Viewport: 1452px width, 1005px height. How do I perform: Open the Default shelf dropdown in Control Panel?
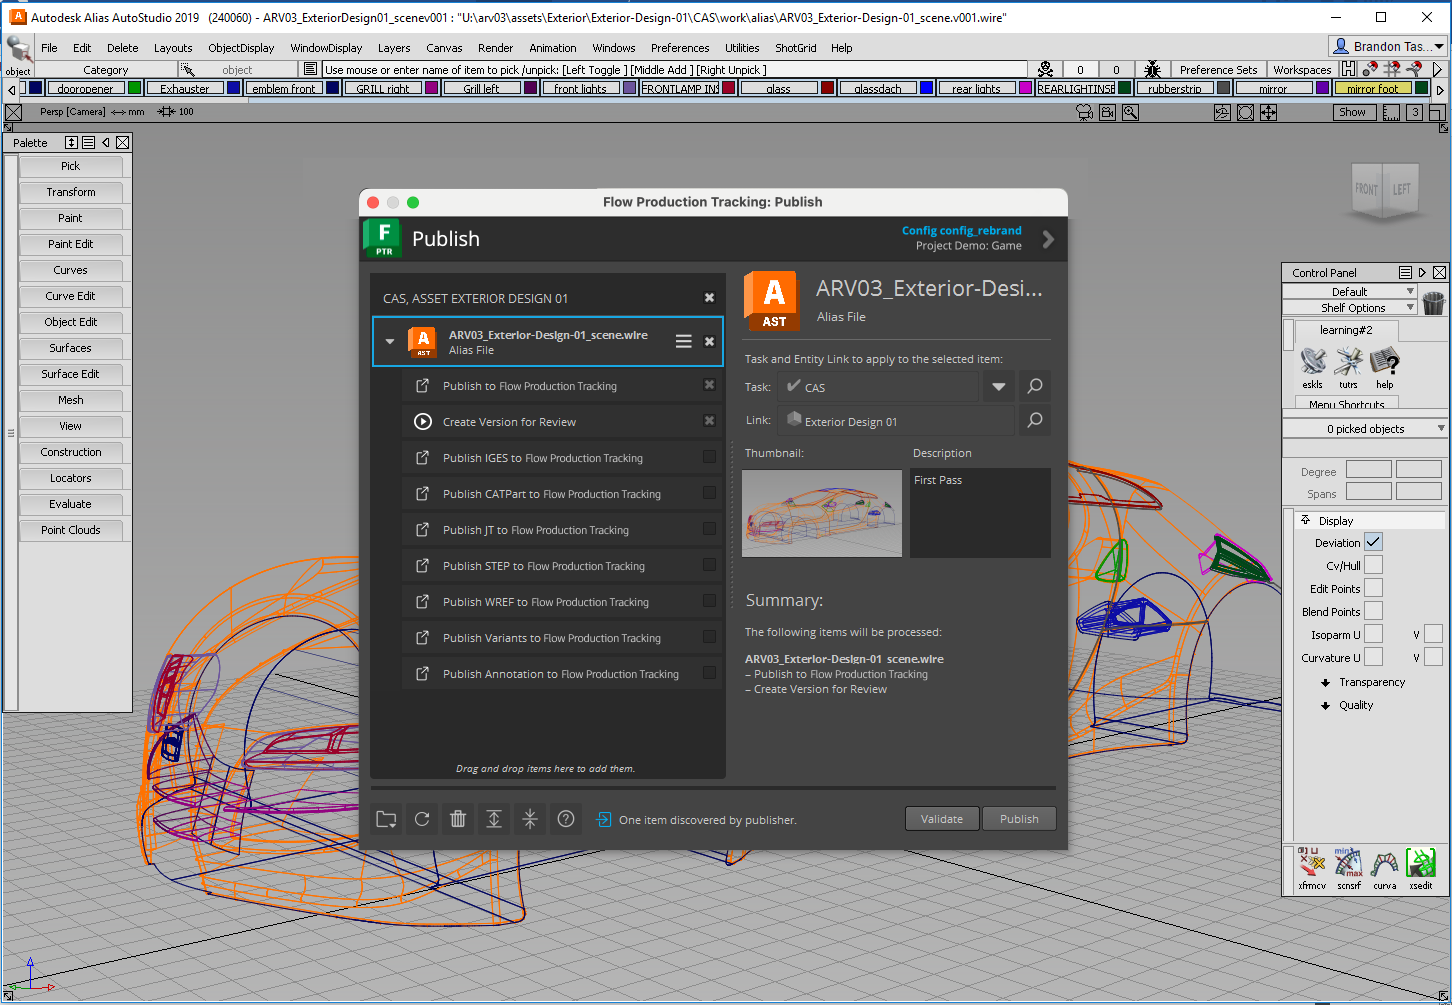1350,292
